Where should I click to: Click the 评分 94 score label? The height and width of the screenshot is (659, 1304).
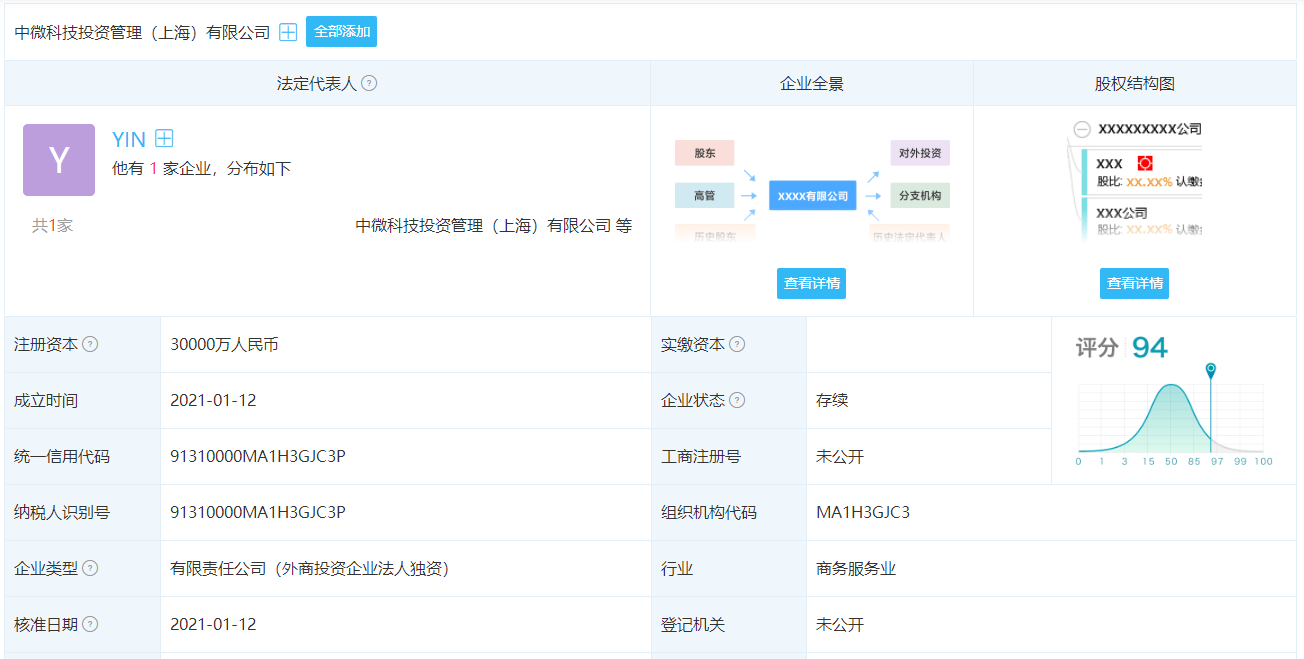click(1121, 348)
